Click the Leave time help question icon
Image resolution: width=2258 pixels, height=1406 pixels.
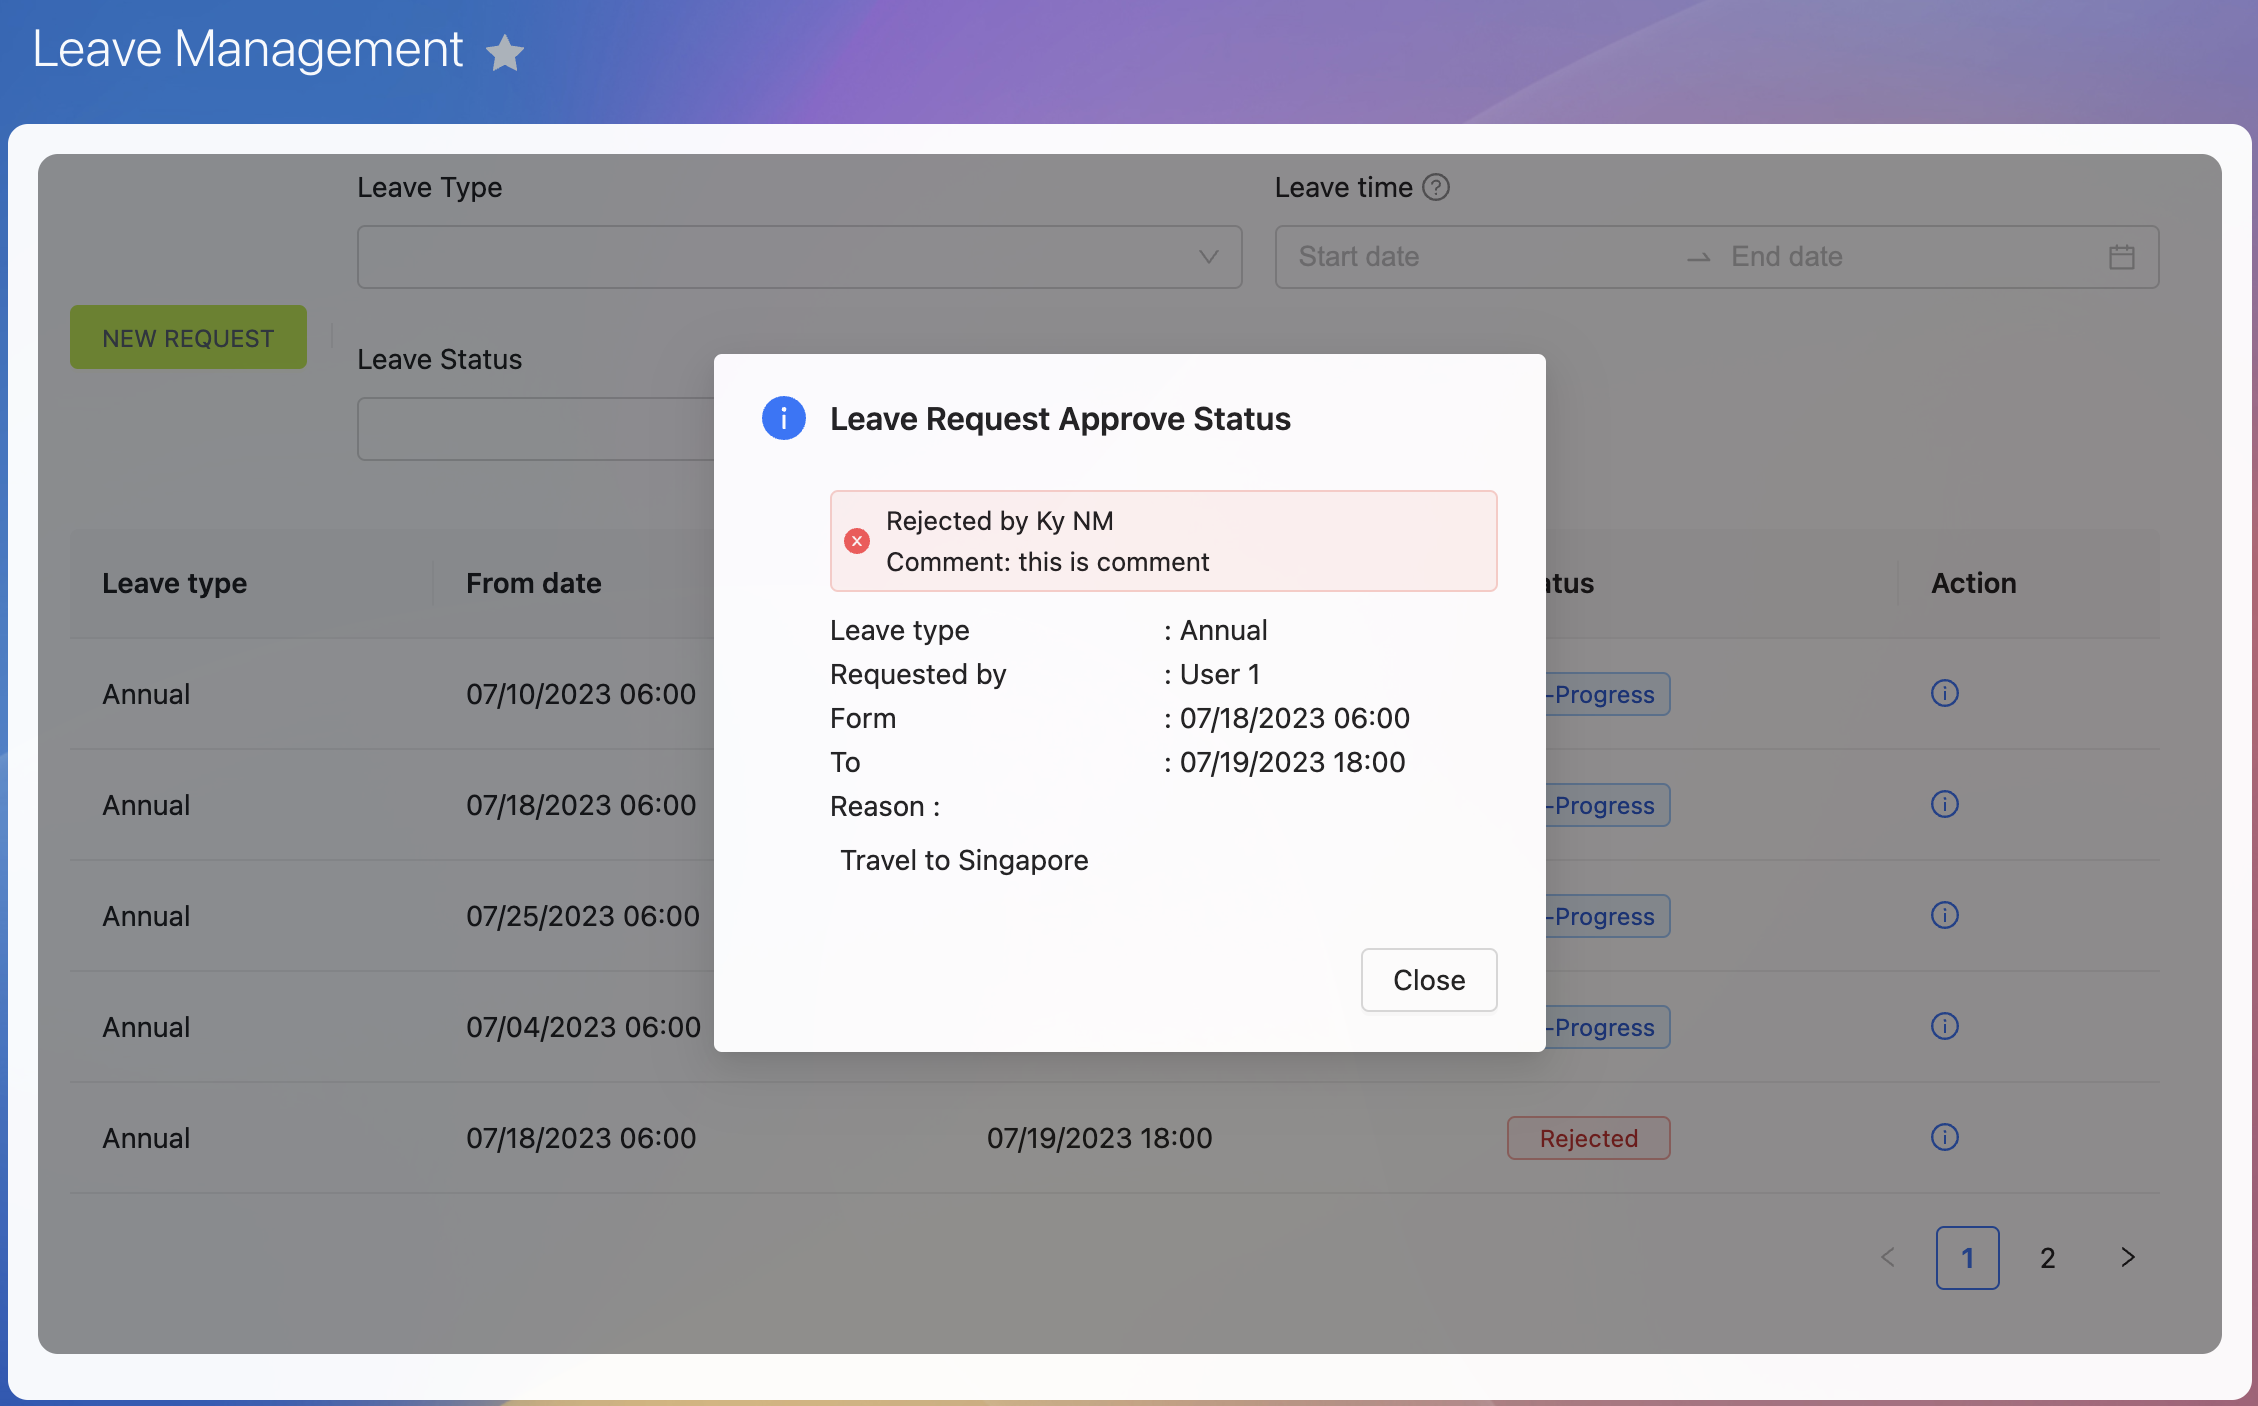coord(1436,187)
